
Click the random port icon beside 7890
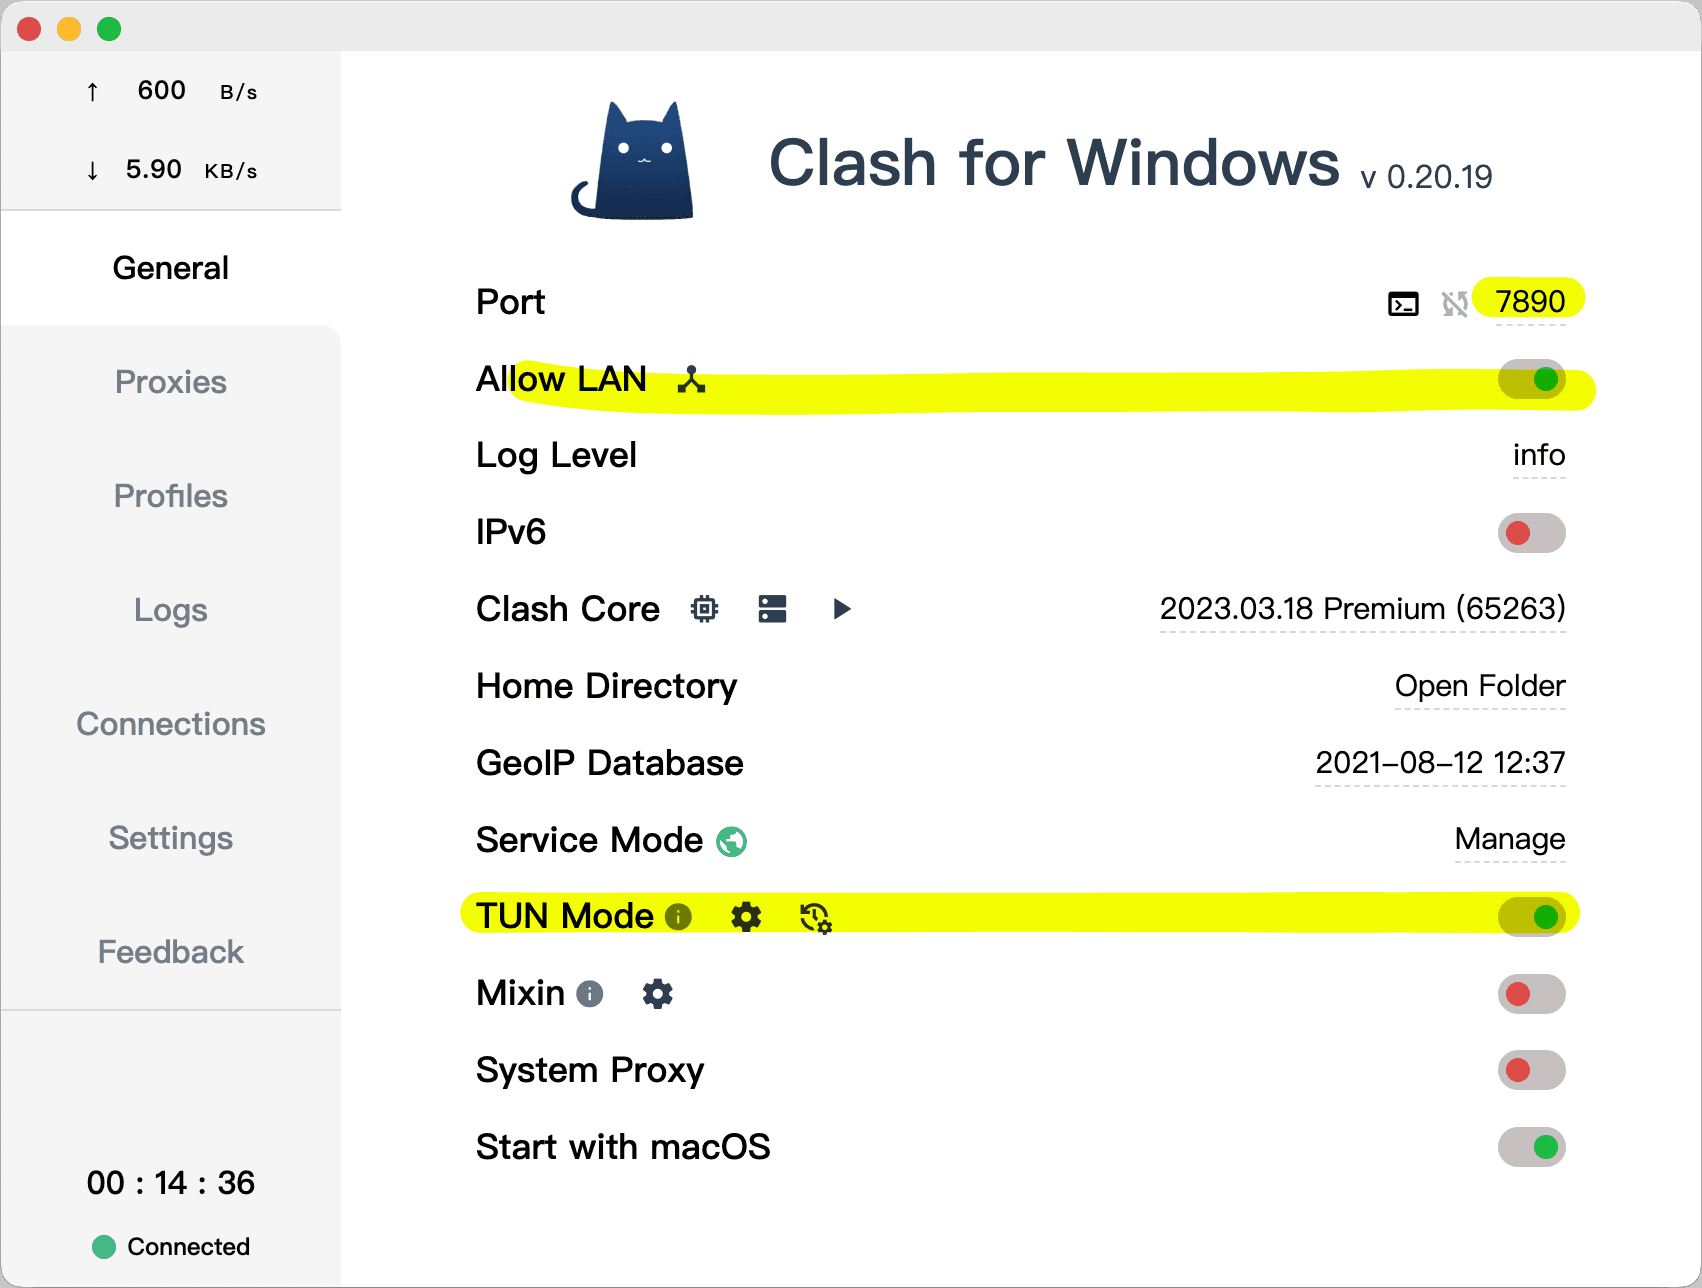pyautogui.click(x=1455, y=303)
